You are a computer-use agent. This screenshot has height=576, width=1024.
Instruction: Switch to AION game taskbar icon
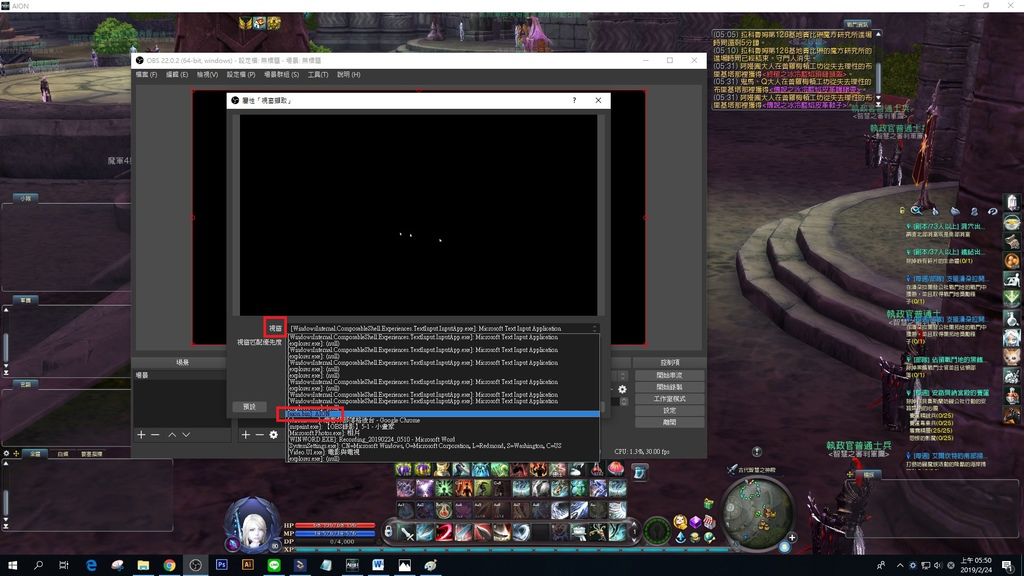pyautogui.click(x=352, y=565)
